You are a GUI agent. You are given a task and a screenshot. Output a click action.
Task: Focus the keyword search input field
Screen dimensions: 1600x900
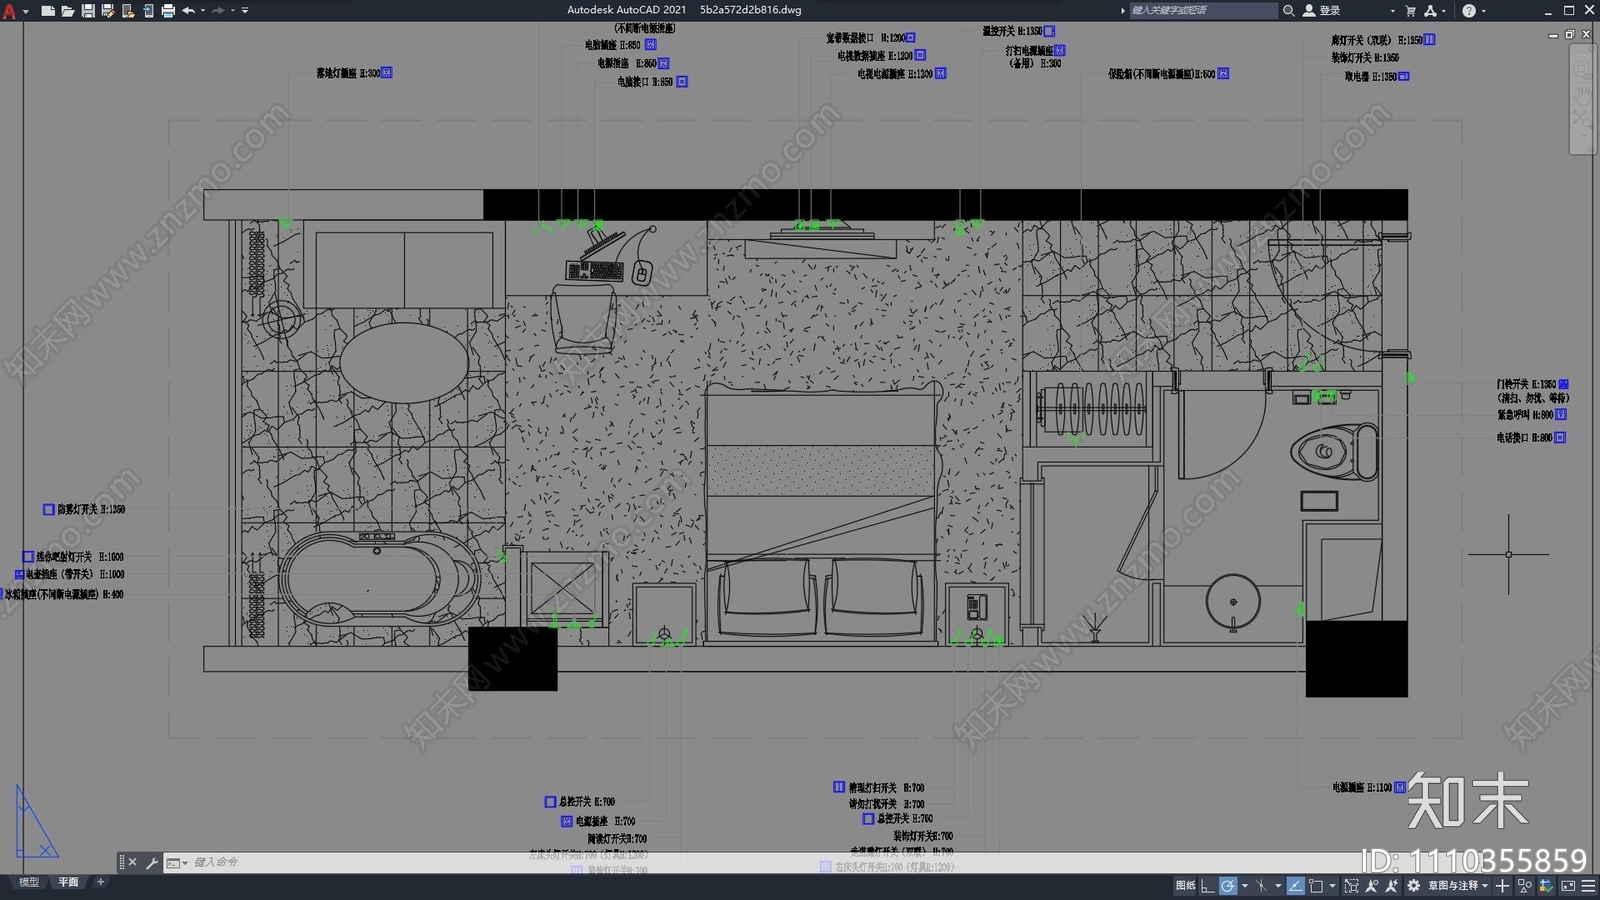pyautogui.click(x=1203, y=10)
